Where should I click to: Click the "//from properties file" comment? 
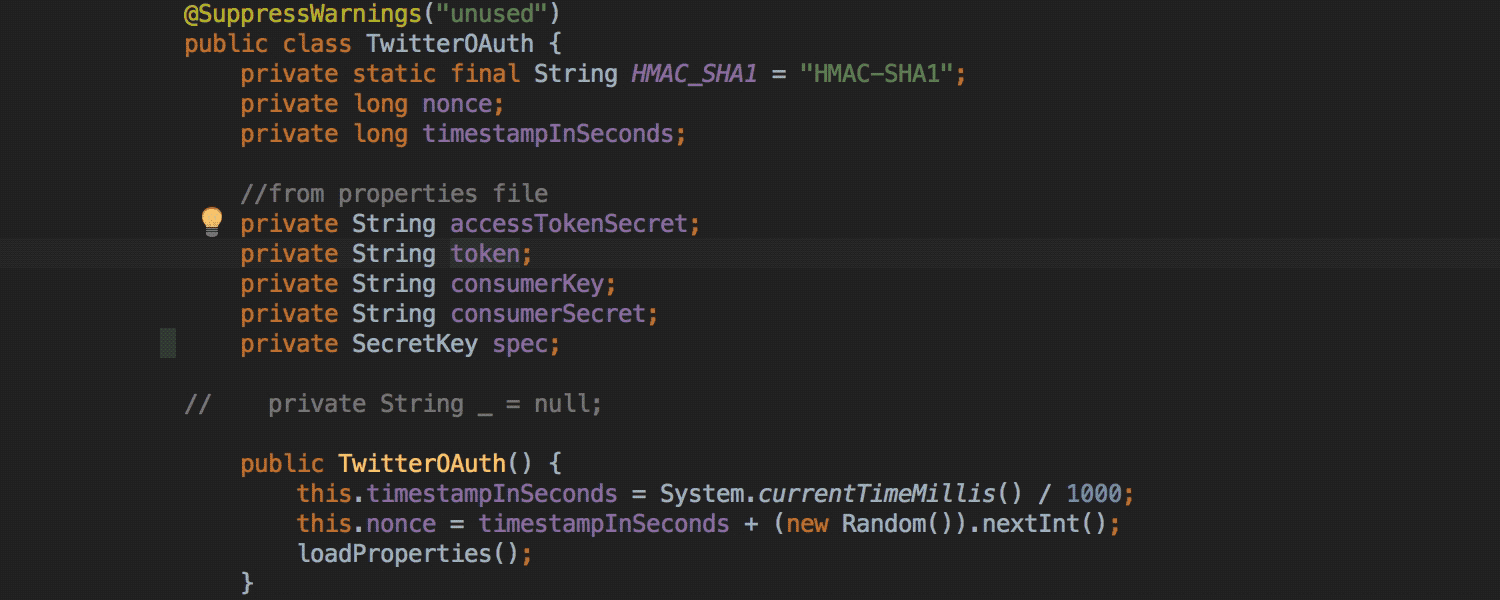click(394, 194)
